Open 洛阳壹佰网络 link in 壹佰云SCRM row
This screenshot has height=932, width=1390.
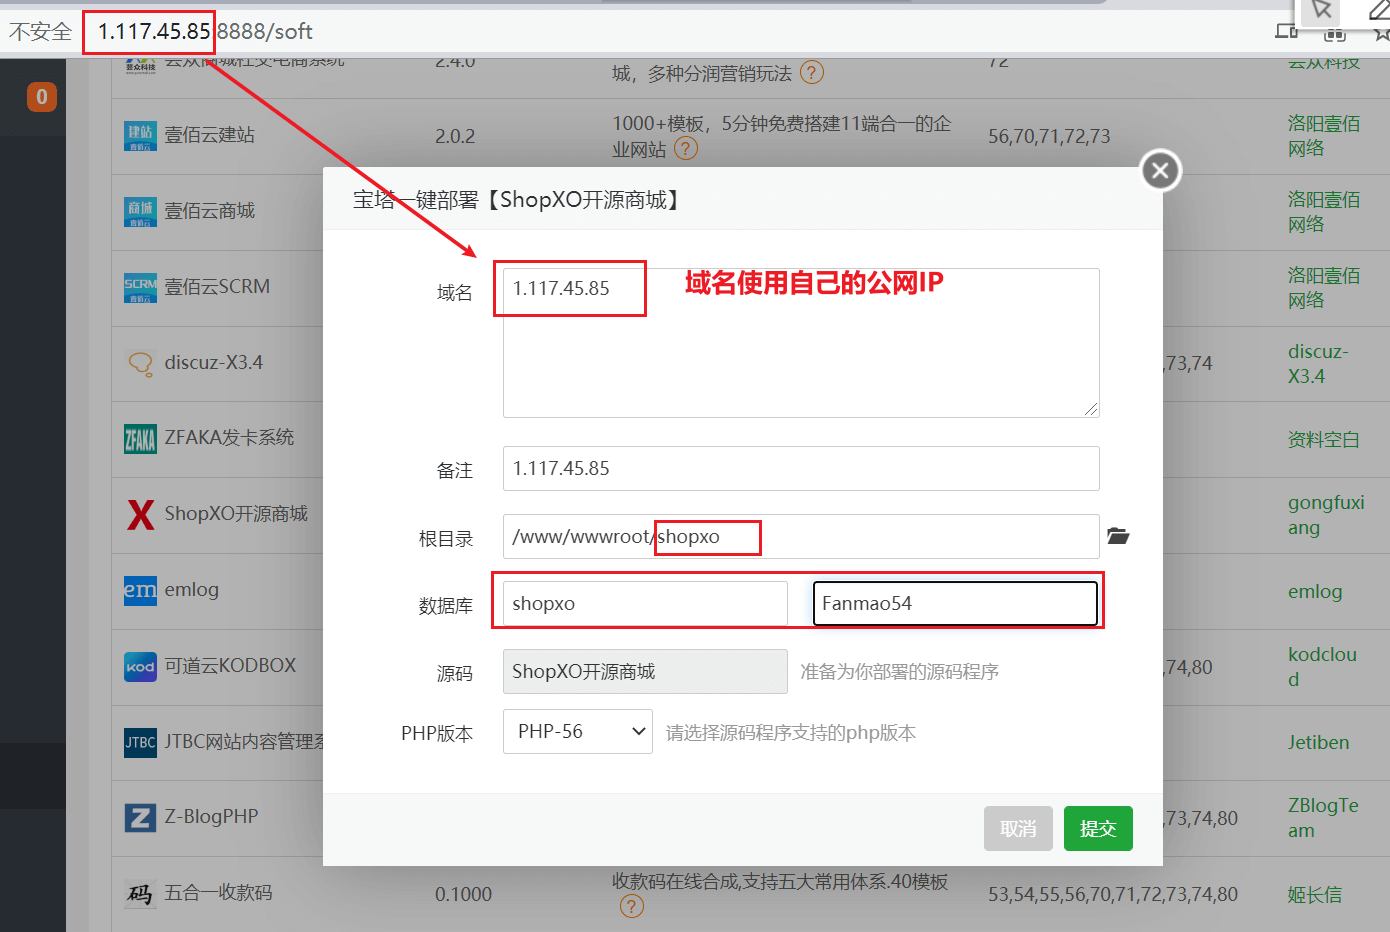(x=1324, y=288)
